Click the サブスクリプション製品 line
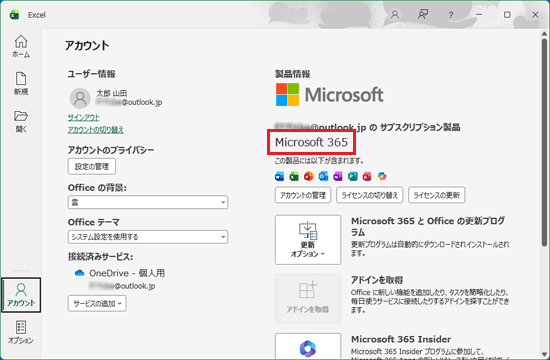This screenshot has width=550, height=360. coord(367,127)
